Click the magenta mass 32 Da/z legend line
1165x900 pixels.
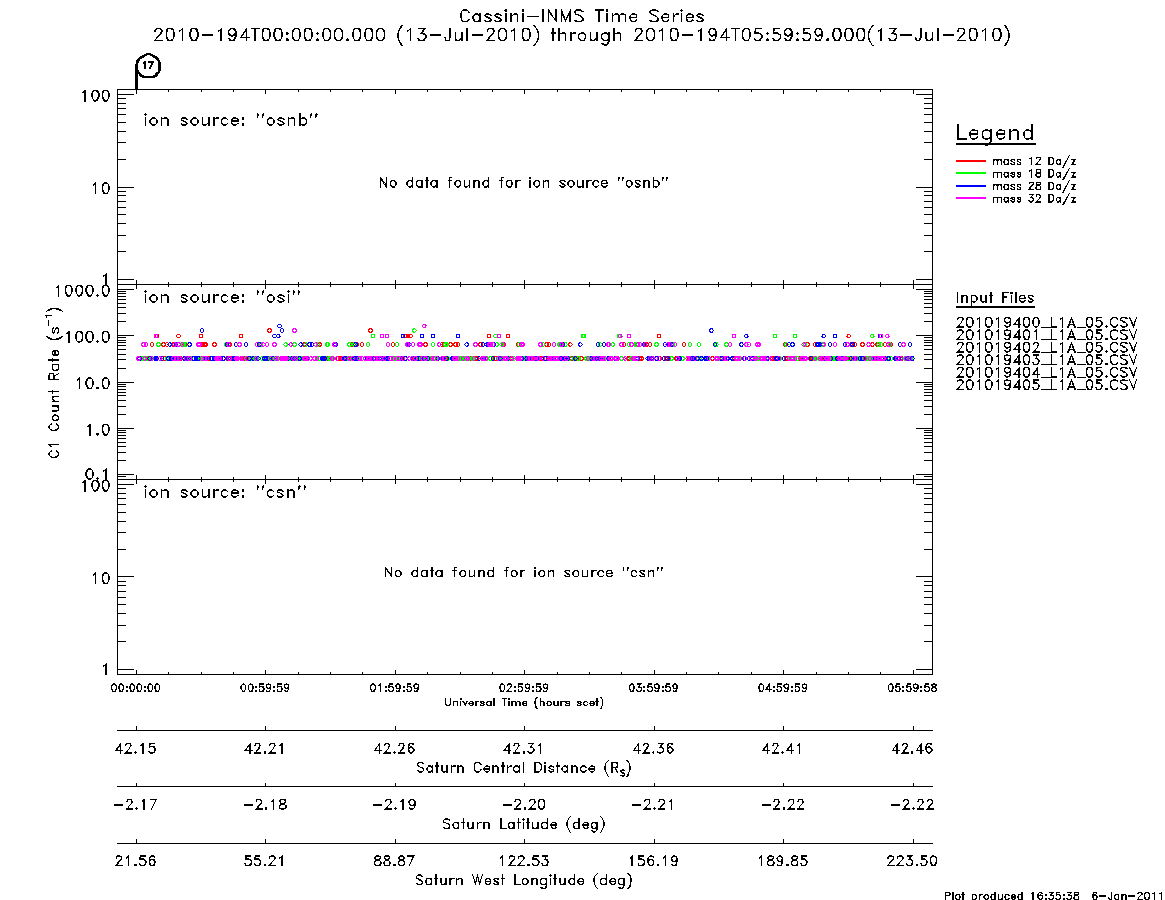[970, 198]
